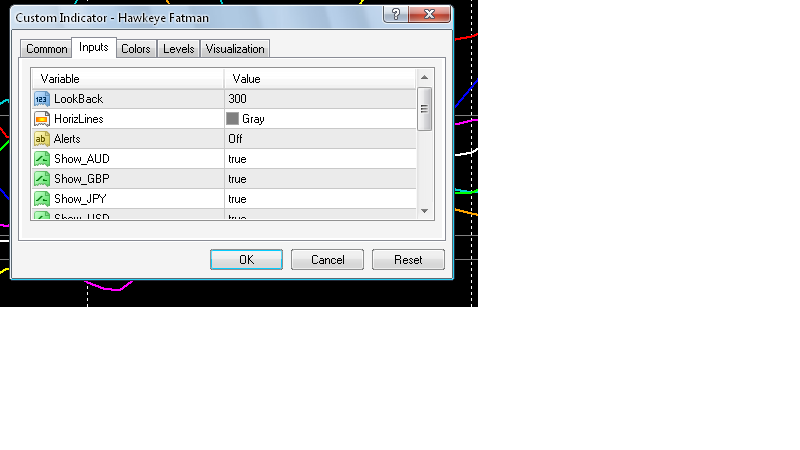Screen dimensions: 800x450
Task: Click the Alerts string variable icon
Action: click(x=42, y=139)
